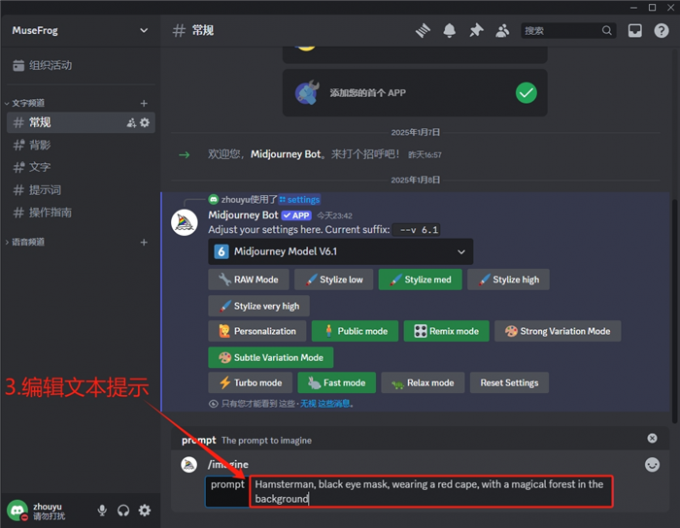Click the search magnifier icon
Viewport: 680px width, 528px height.
click(x=607, y=30)
